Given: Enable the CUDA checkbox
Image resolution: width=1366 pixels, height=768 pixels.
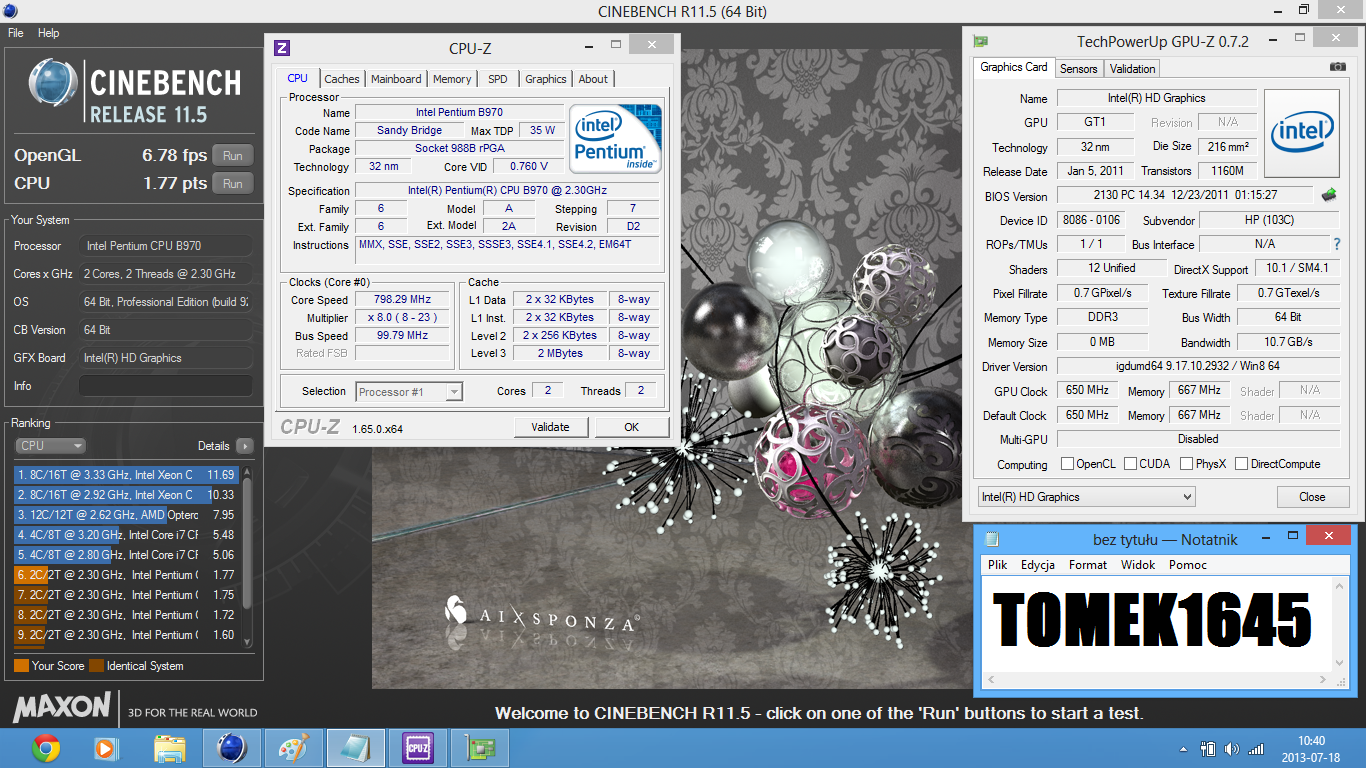Looking at the screenshot, I should pos(1131,464).
